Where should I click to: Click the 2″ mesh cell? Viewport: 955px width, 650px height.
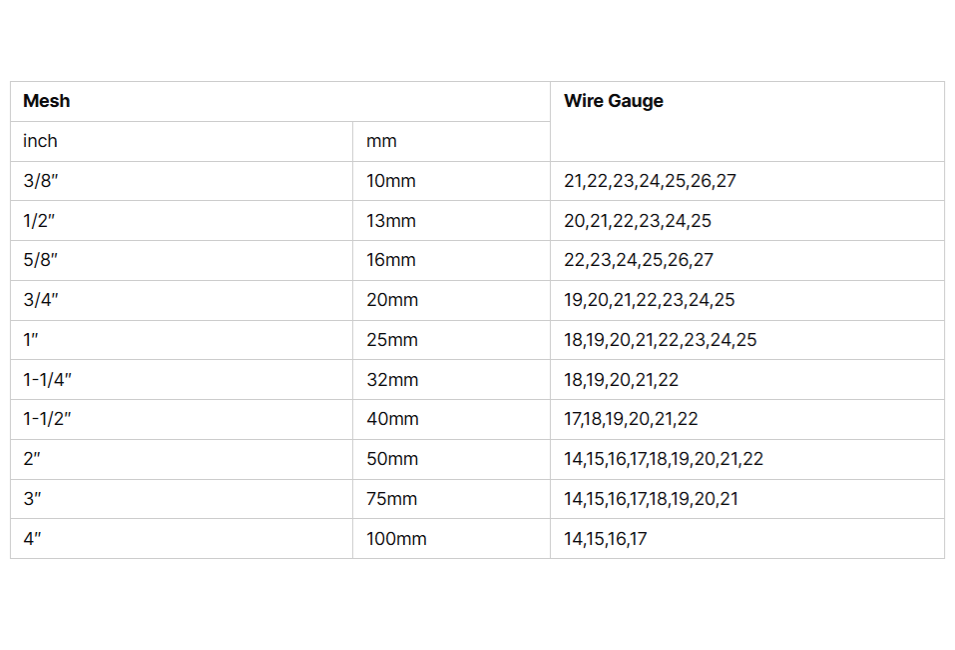tap(181, 459)
